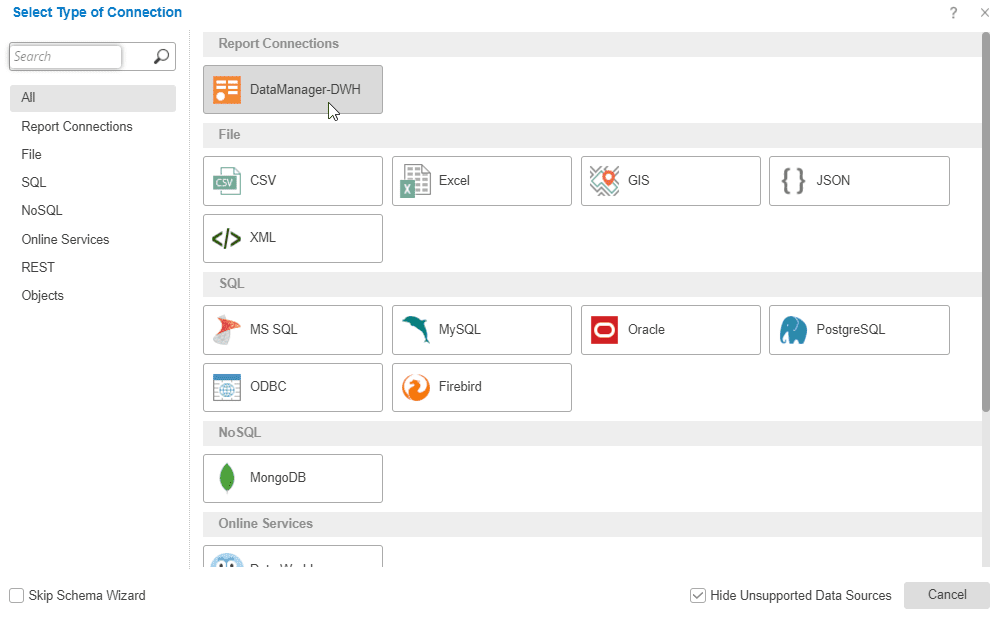Image resolution: width=1000 pixels, height=619 pixels.
Task: Select the XML connection icon
Action: (x=227, y=238)
